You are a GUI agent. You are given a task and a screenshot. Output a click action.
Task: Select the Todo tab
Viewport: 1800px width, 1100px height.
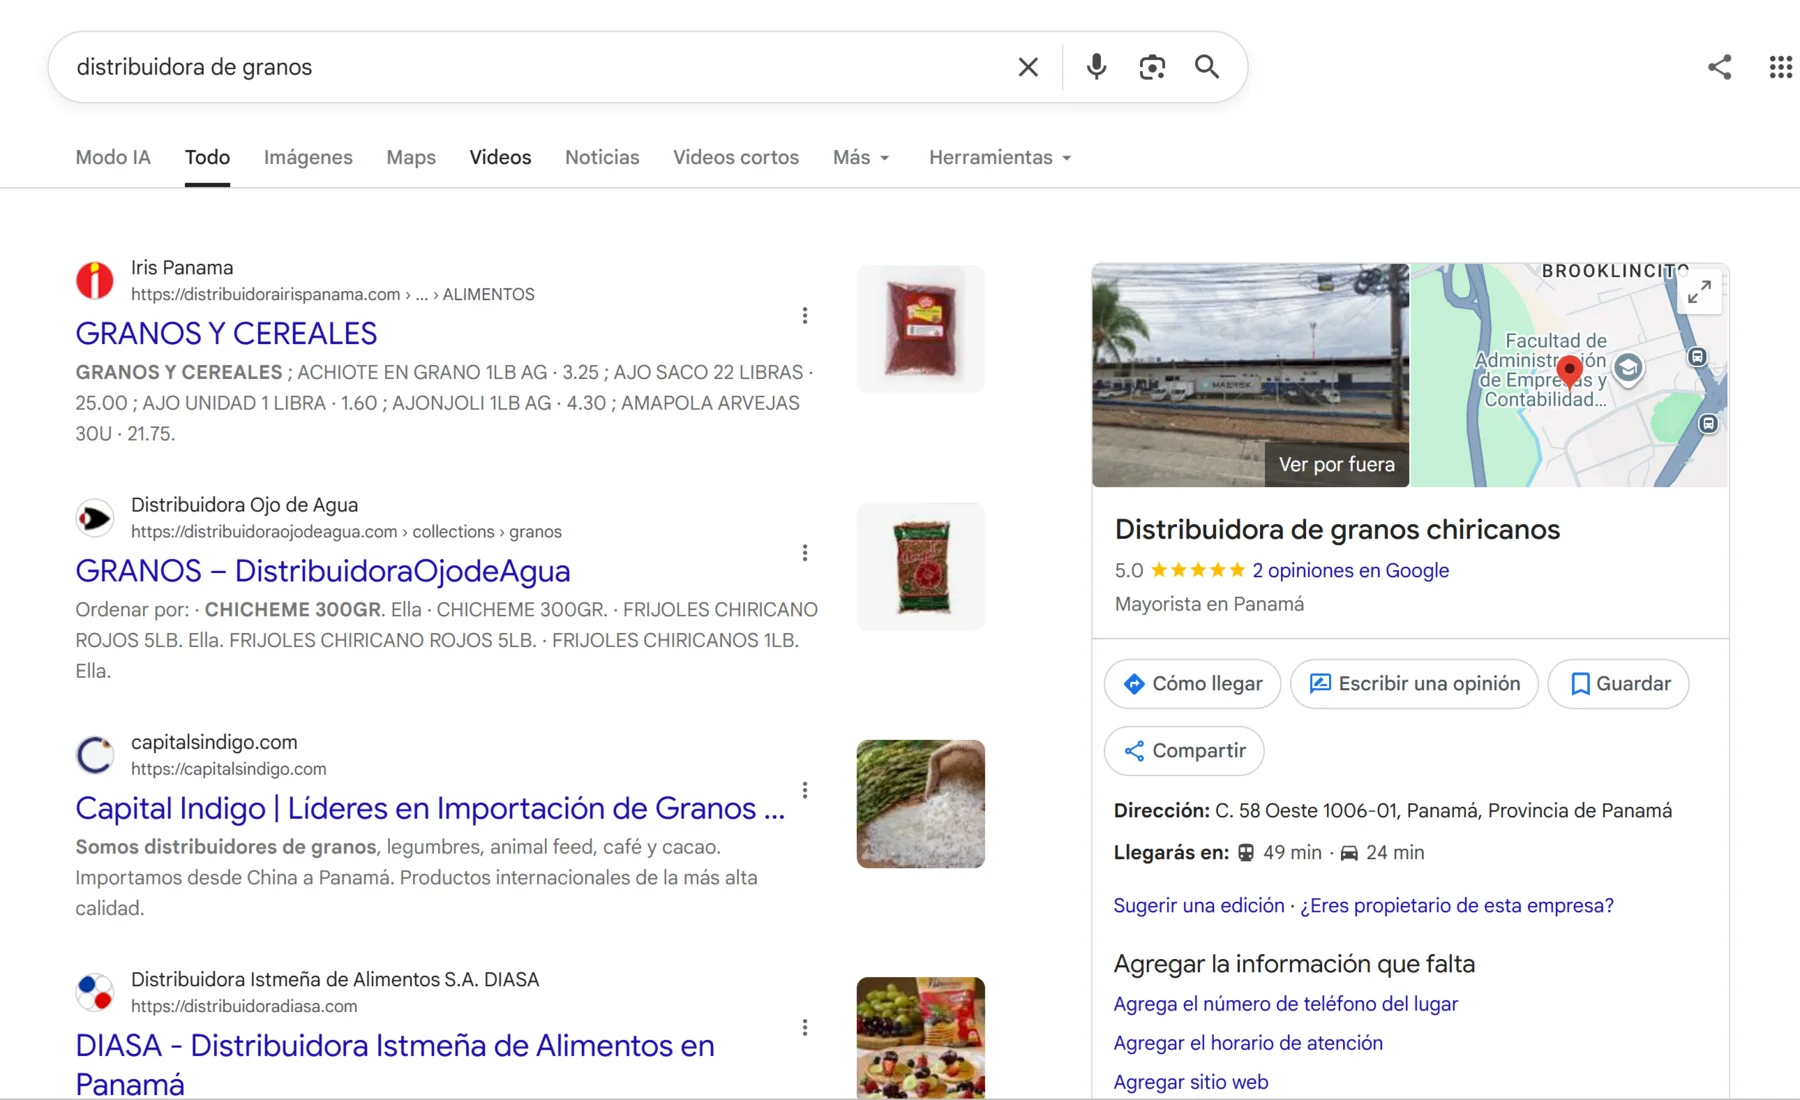pyautogui.click(x=207, y=157)
